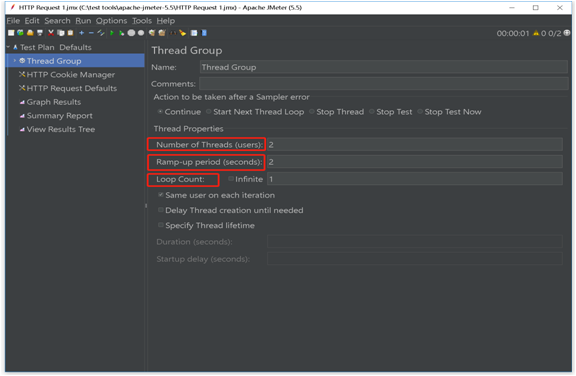This screenshot has height=376, width=576.
Task: Collapse all tree nodes with minus icon
Action: pos(91,33)
